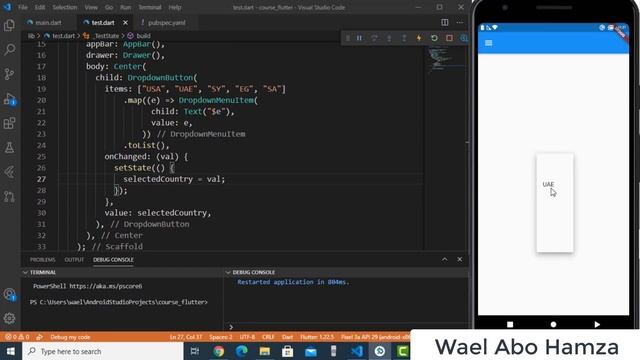Open the Run menu
This screenshot has width=640, height=360.
(126, 7)
